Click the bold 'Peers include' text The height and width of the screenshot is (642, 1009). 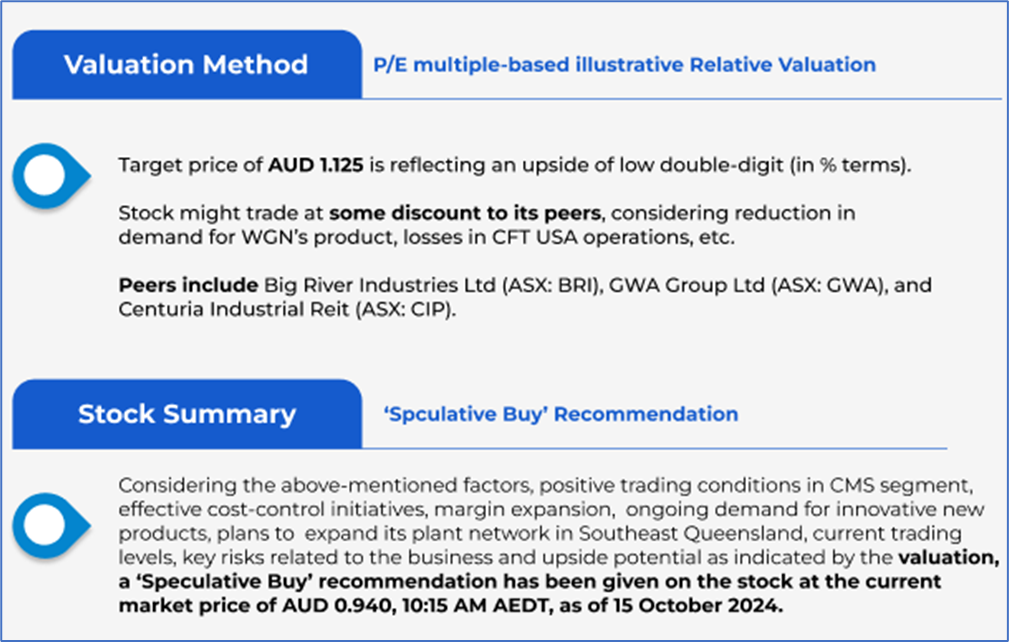coord(174,285)
